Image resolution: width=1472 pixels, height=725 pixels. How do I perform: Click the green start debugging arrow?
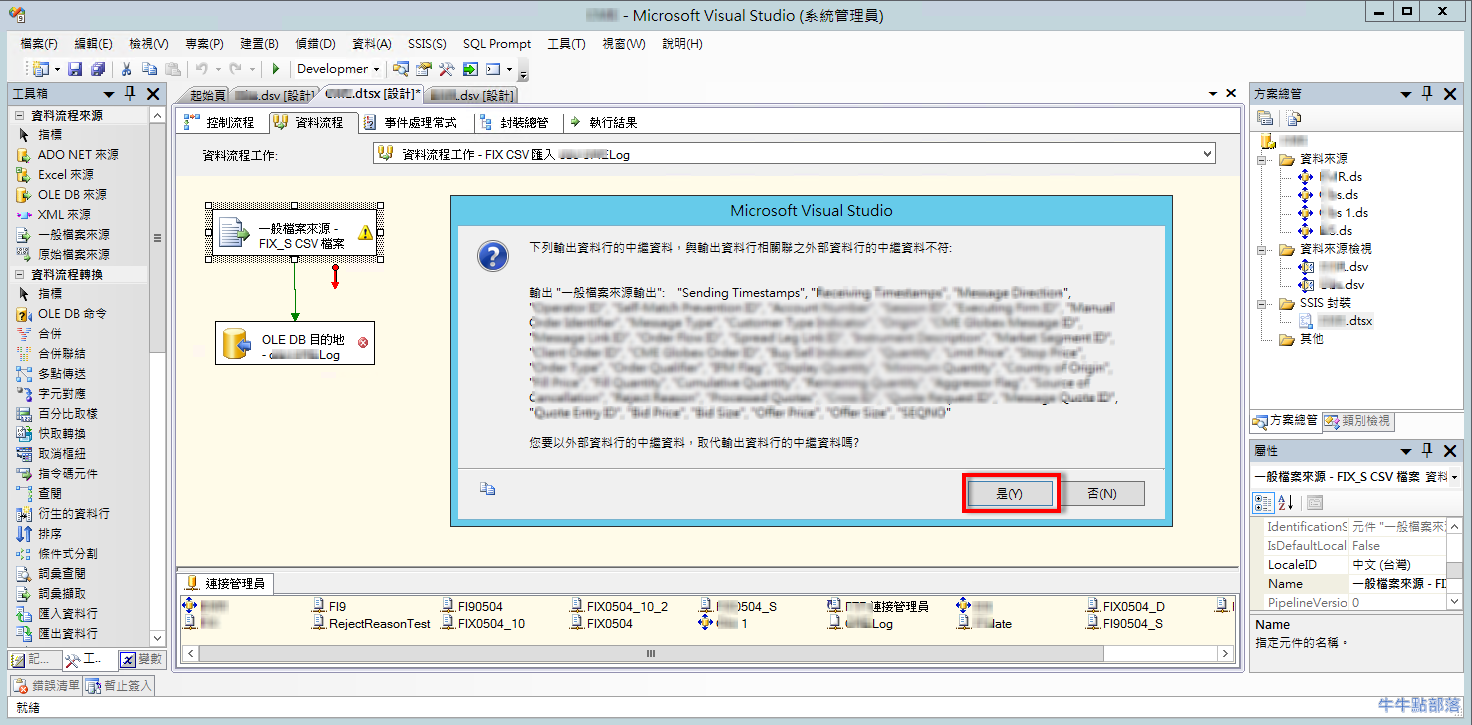click(x=276, y=69)
